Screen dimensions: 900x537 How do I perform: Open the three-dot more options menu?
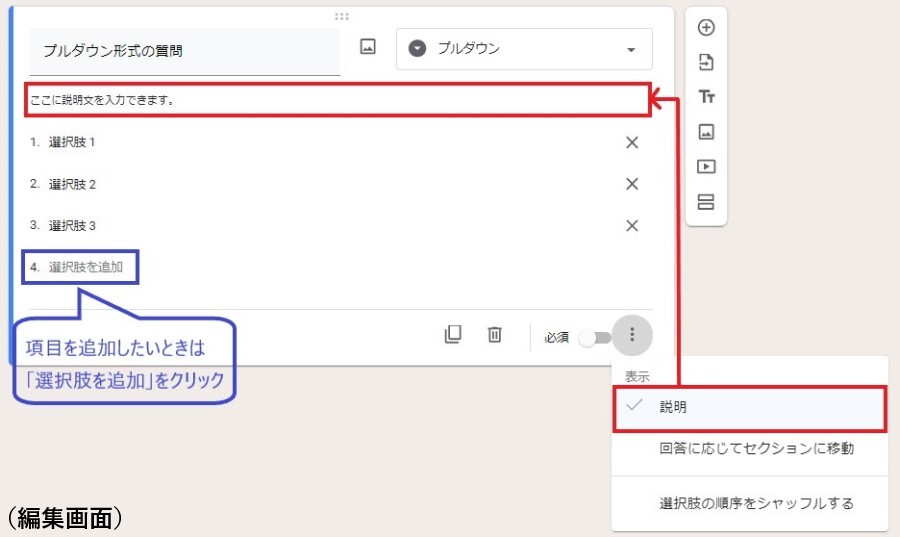(x=632, y=335)
